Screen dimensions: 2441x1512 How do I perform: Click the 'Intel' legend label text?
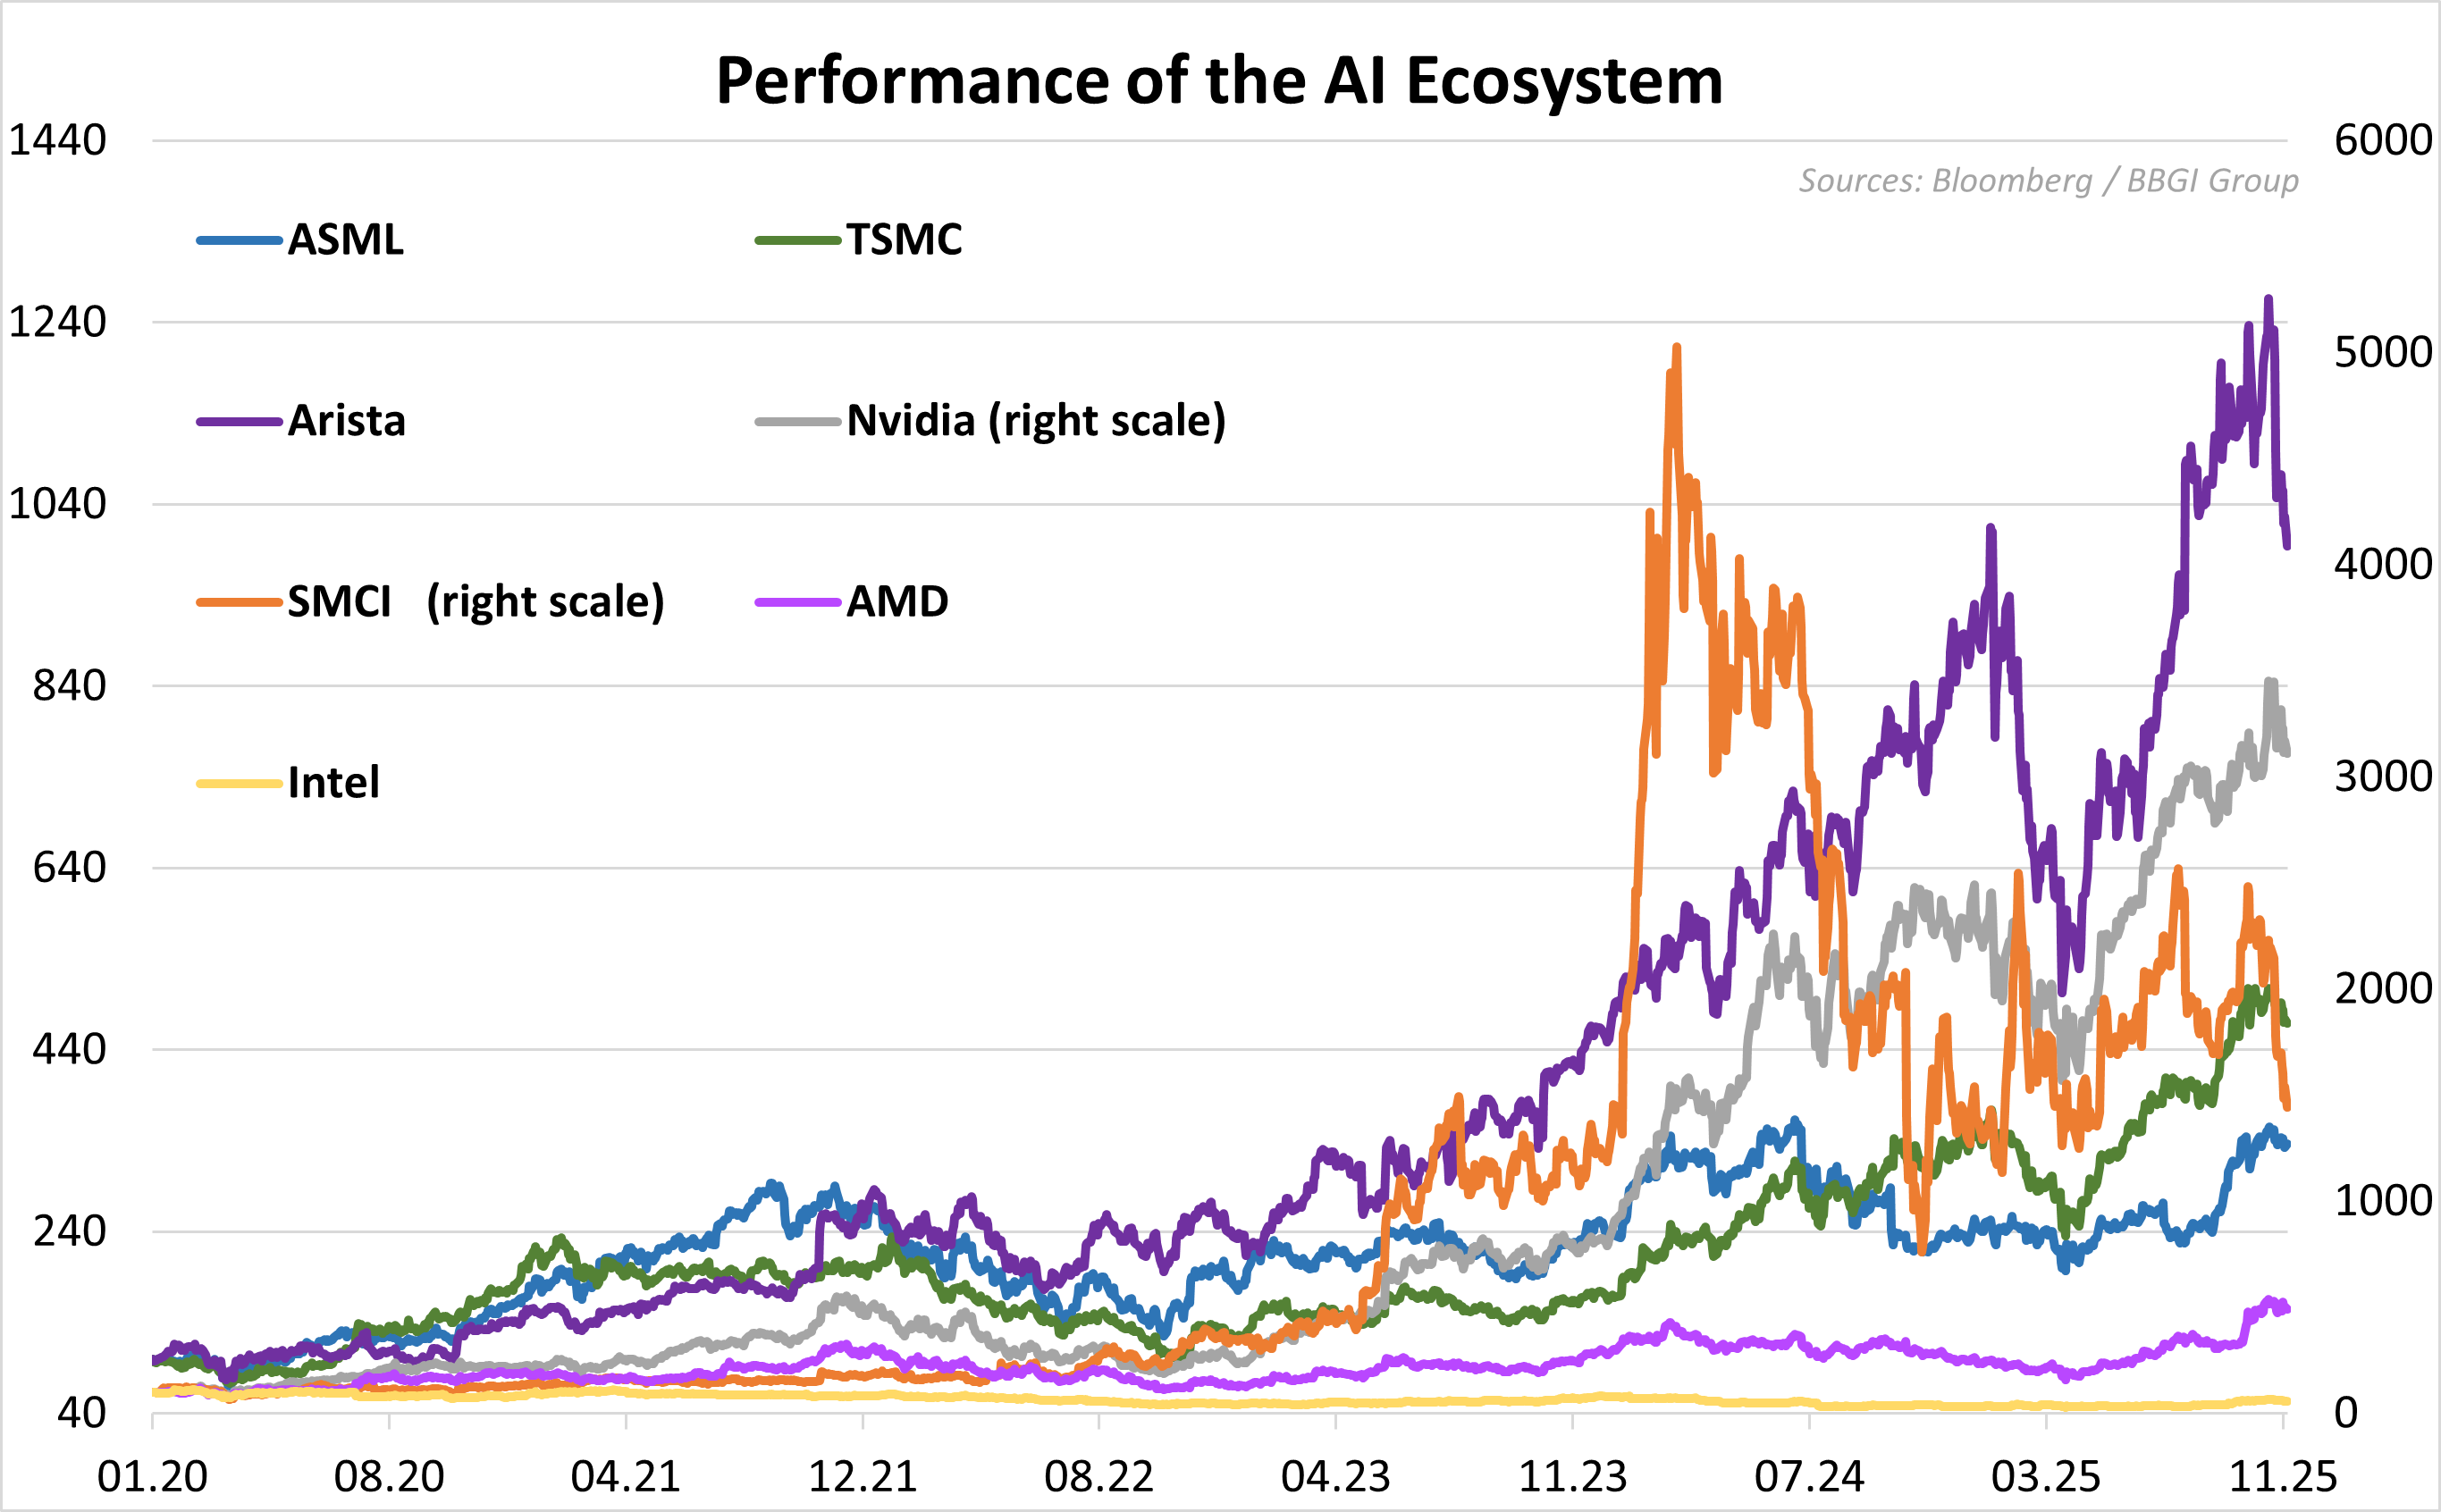coord(333,783)
